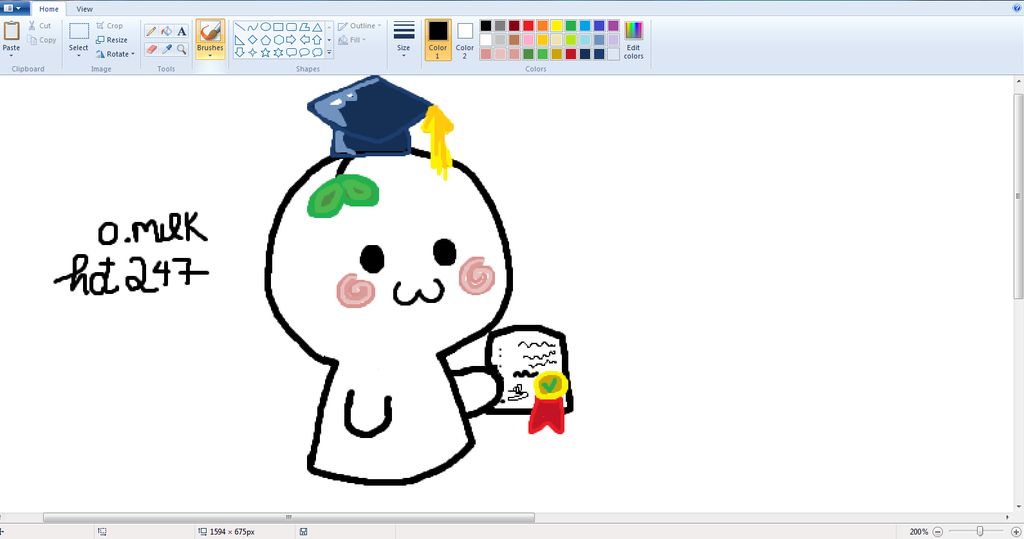Choose the Line shape
The width and height of the screenshot is (1024, 539).
coord(240,27)
